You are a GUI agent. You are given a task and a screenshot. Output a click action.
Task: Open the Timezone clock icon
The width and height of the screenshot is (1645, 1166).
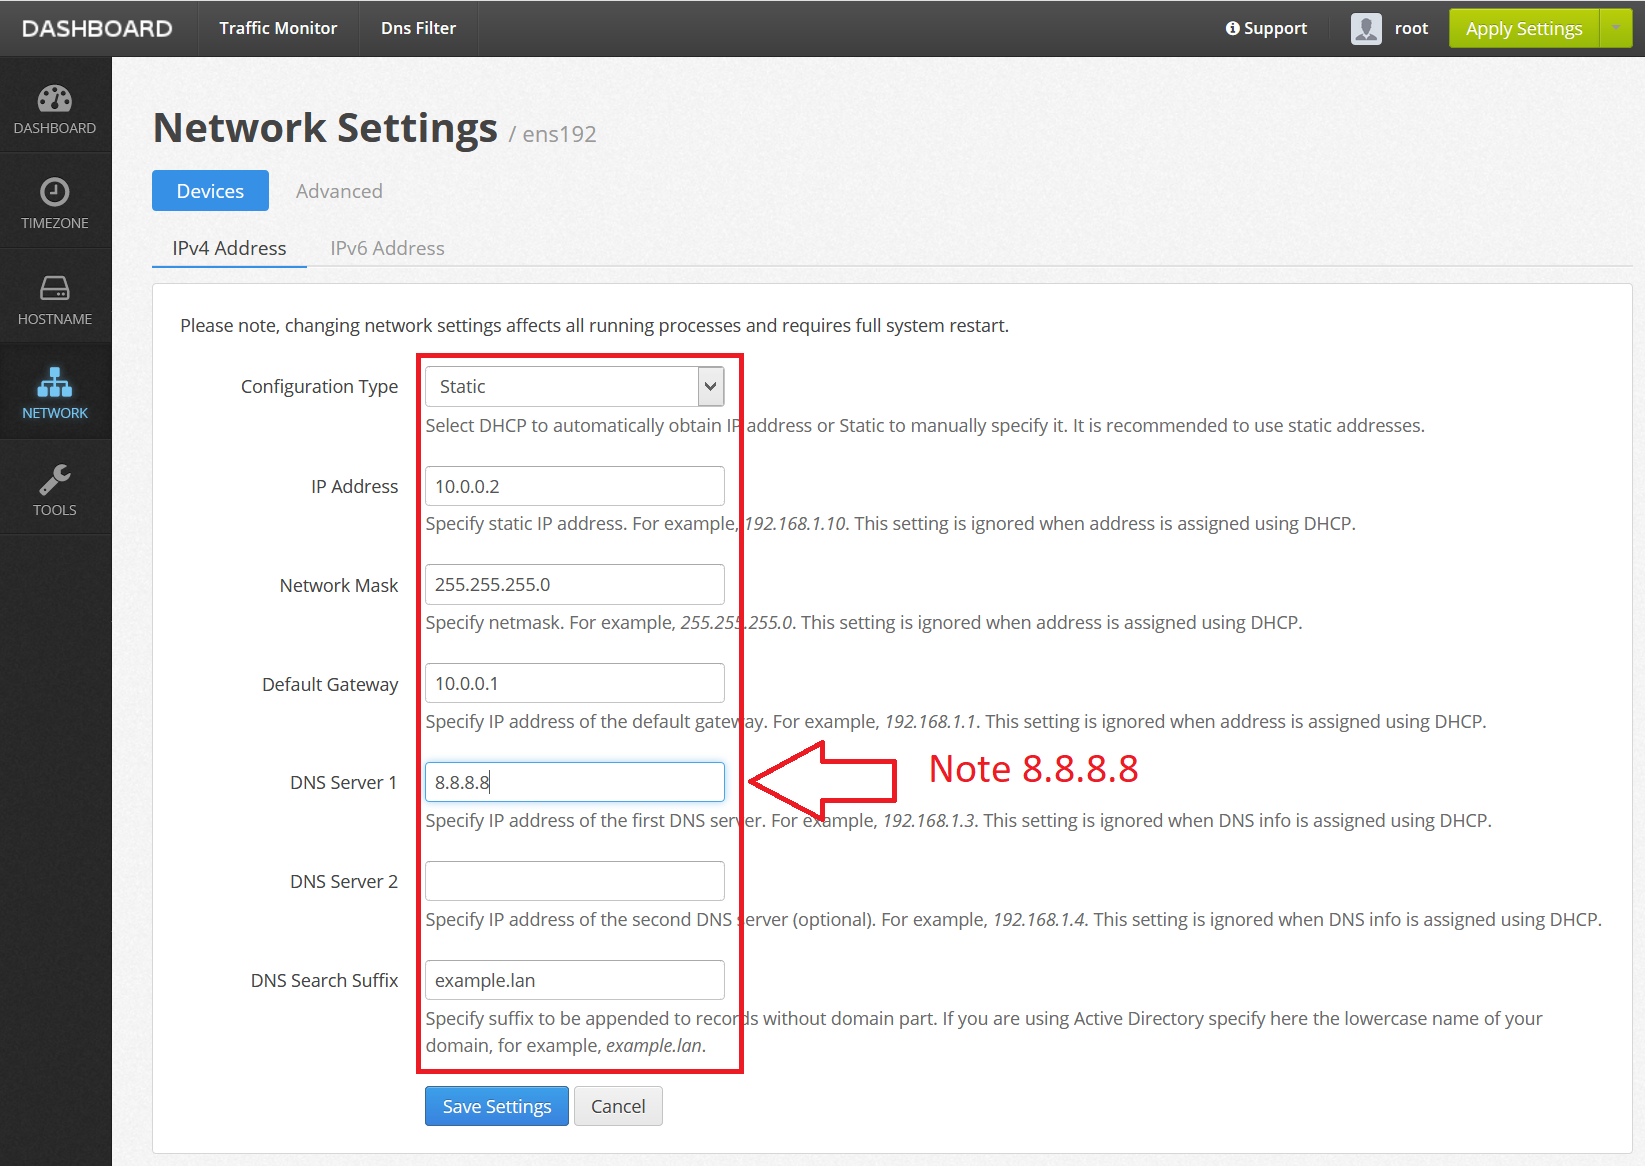pyautogui.click(x=55, y=191)
